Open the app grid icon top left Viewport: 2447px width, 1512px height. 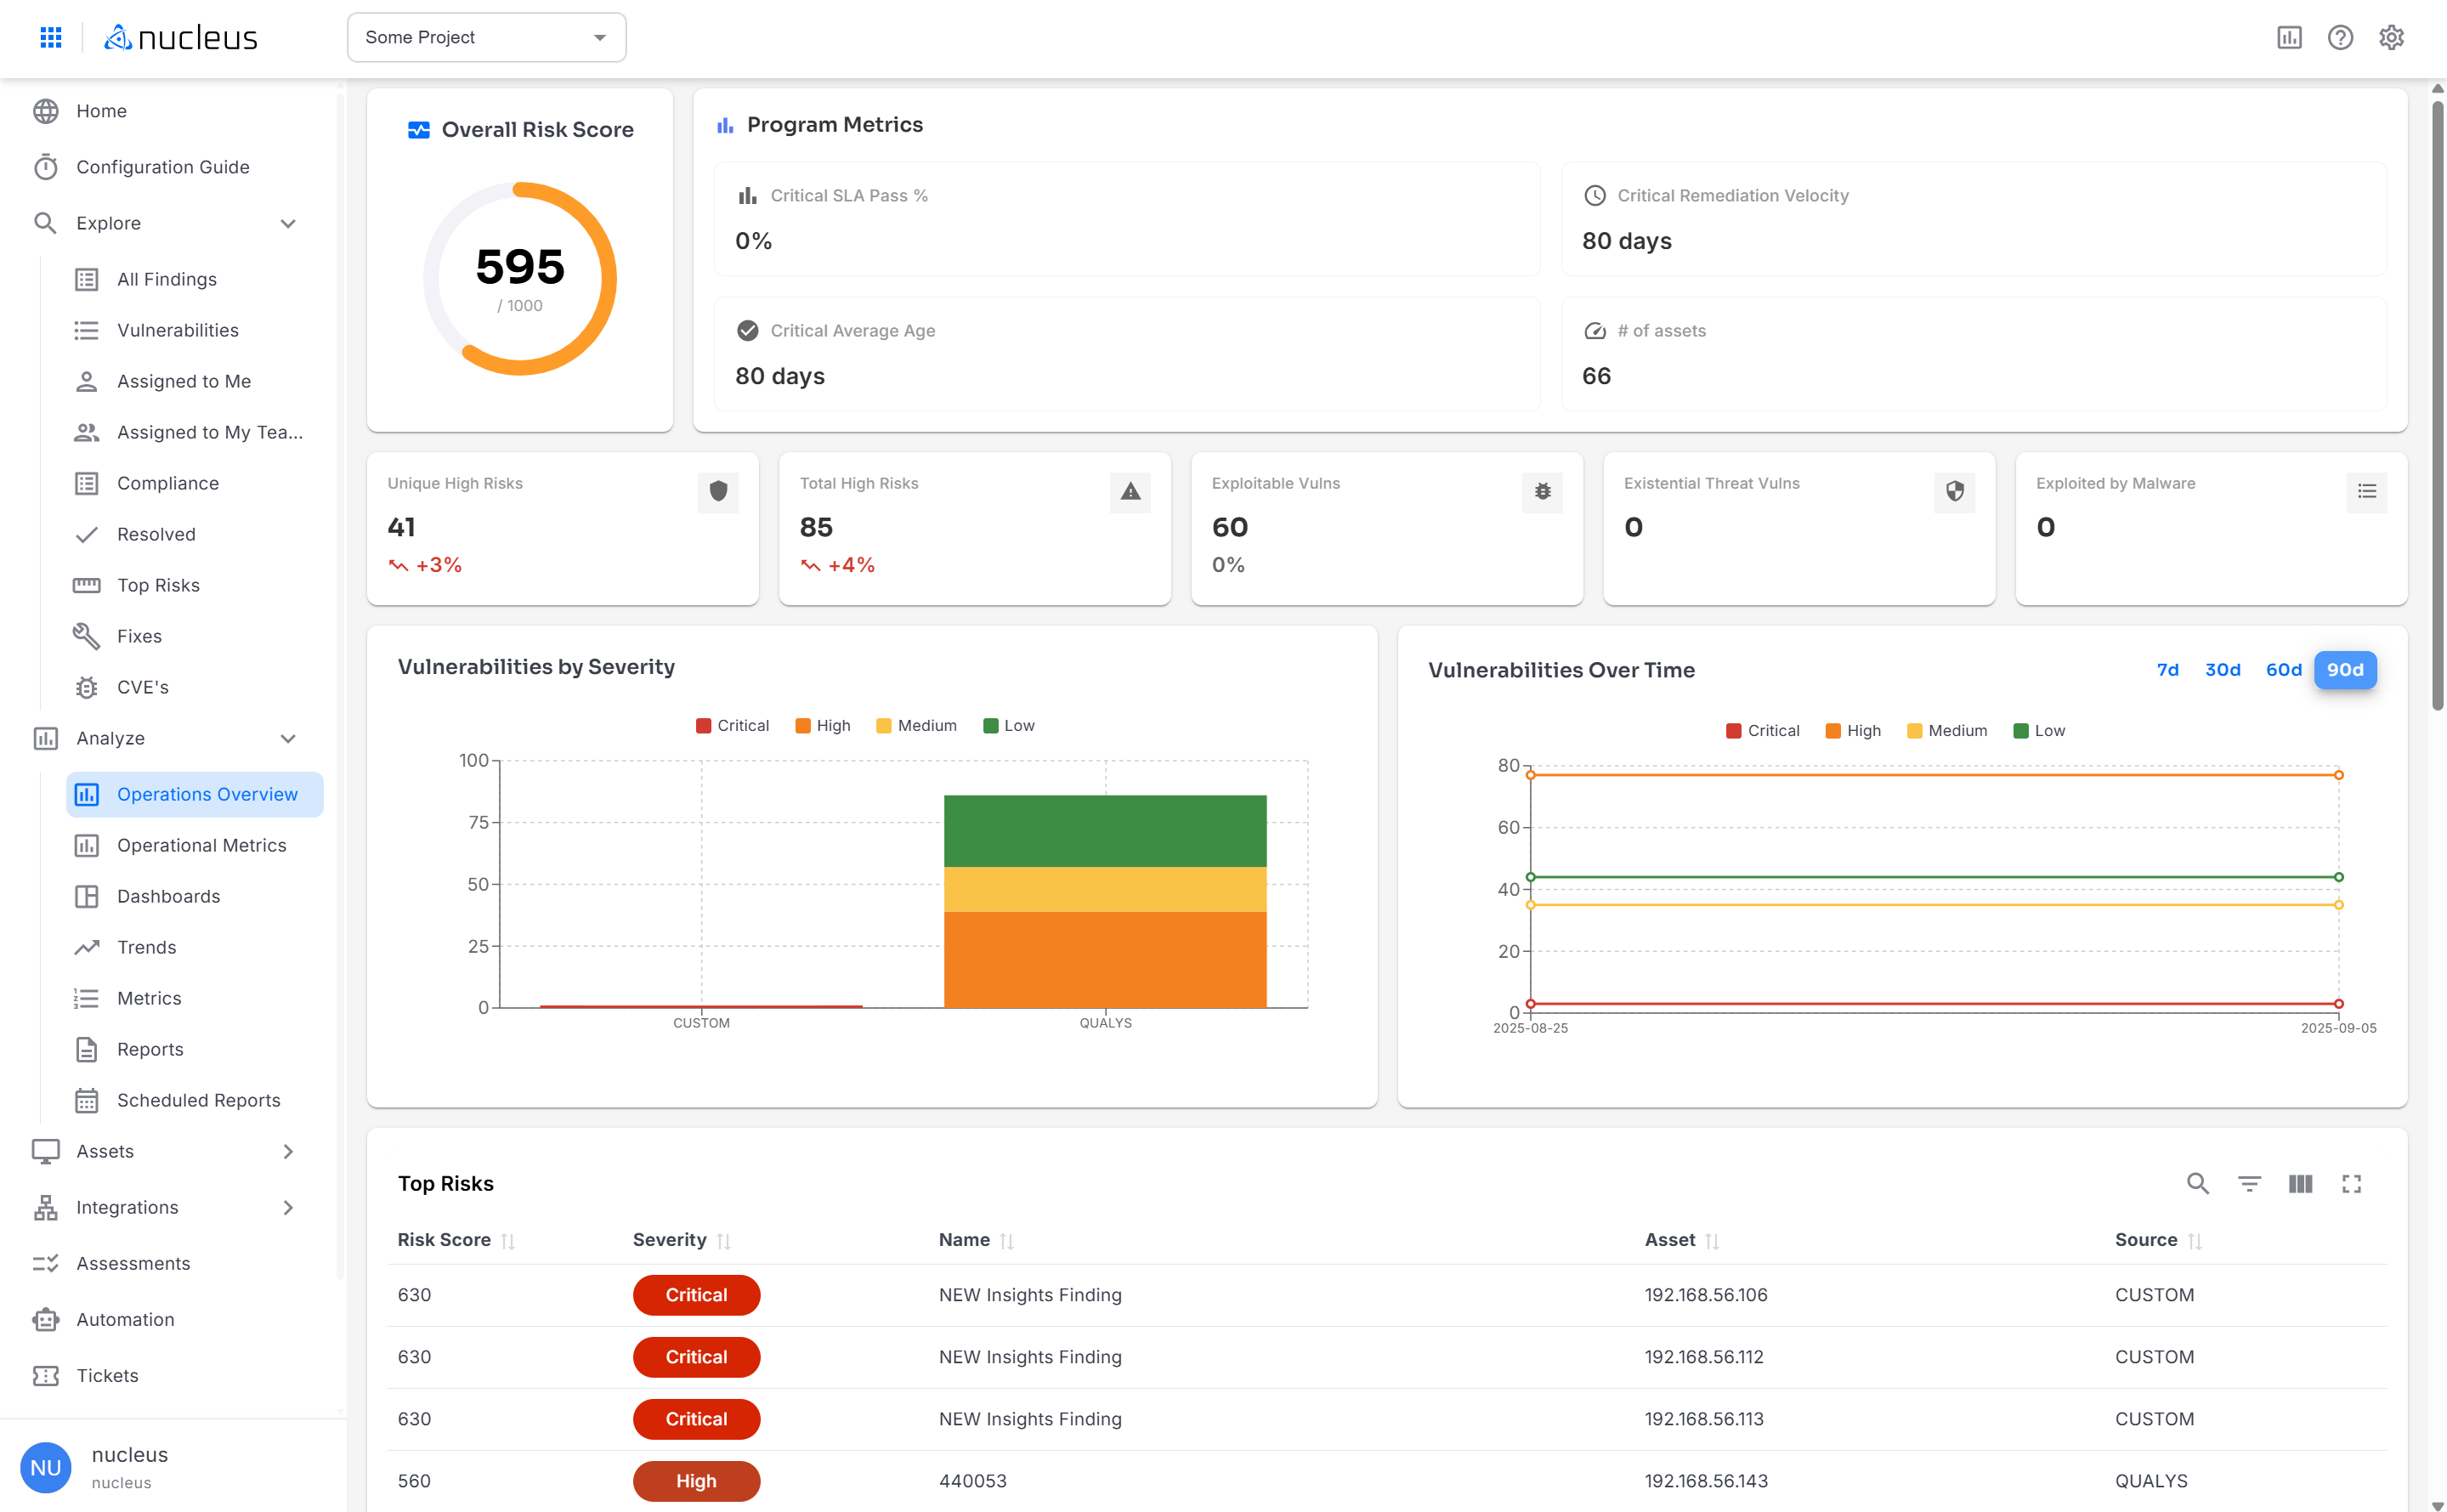(50, 37)
